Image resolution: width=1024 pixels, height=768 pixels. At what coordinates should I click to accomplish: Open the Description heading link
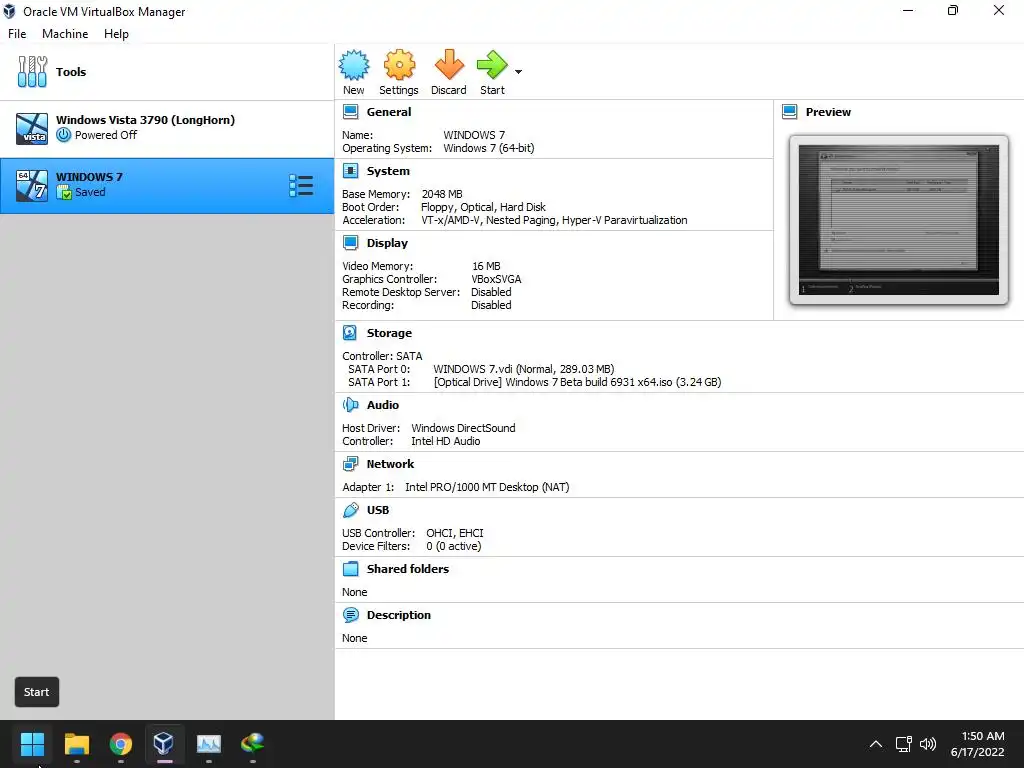[x=398, y=615]
